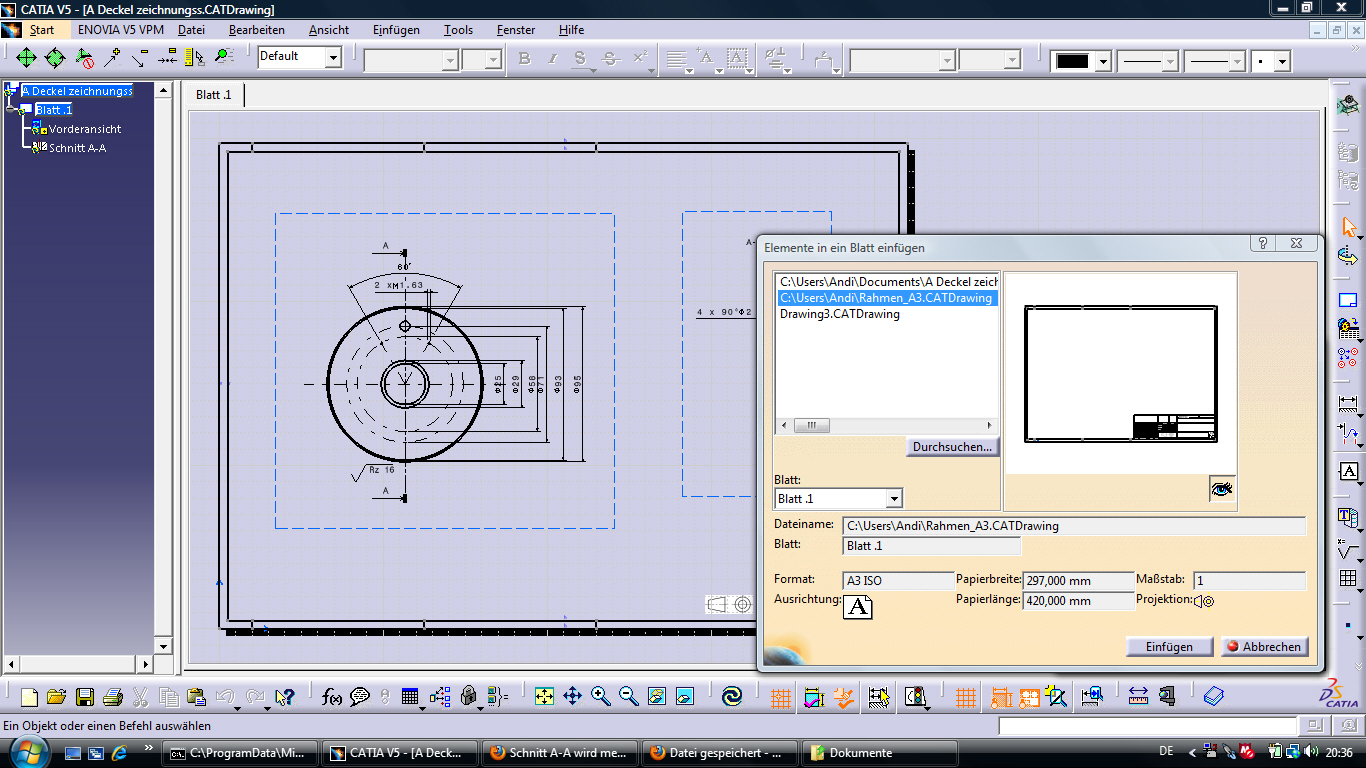Open the empty font size dropdown
This screenshot has height=768, width=1366.
click(x=493, y=60)
